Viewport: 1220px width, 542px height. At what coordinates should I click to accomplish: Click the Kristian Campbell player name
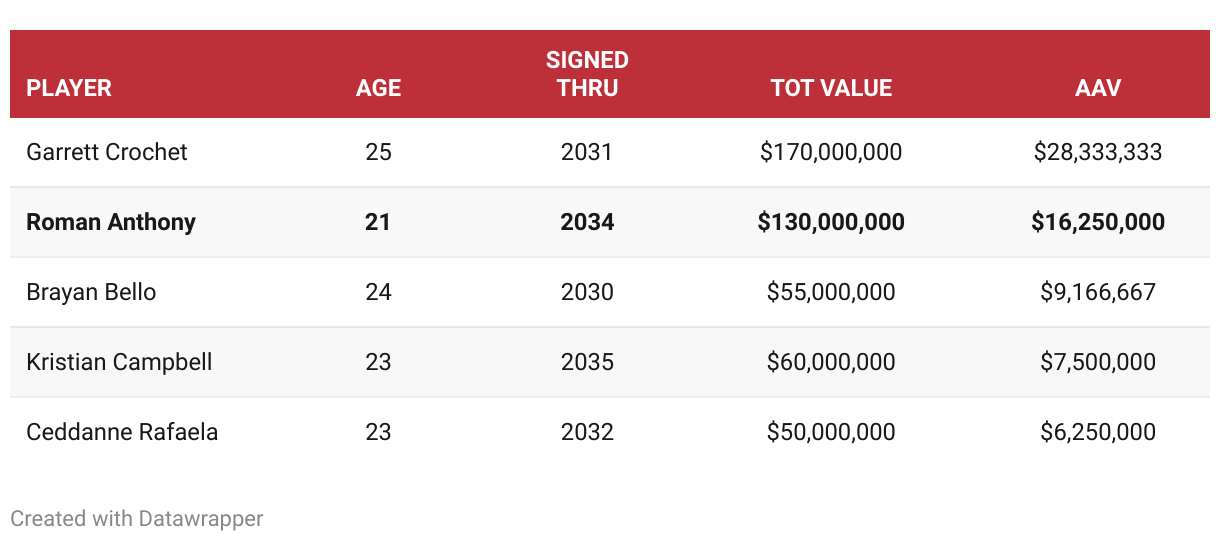(119, 362)
